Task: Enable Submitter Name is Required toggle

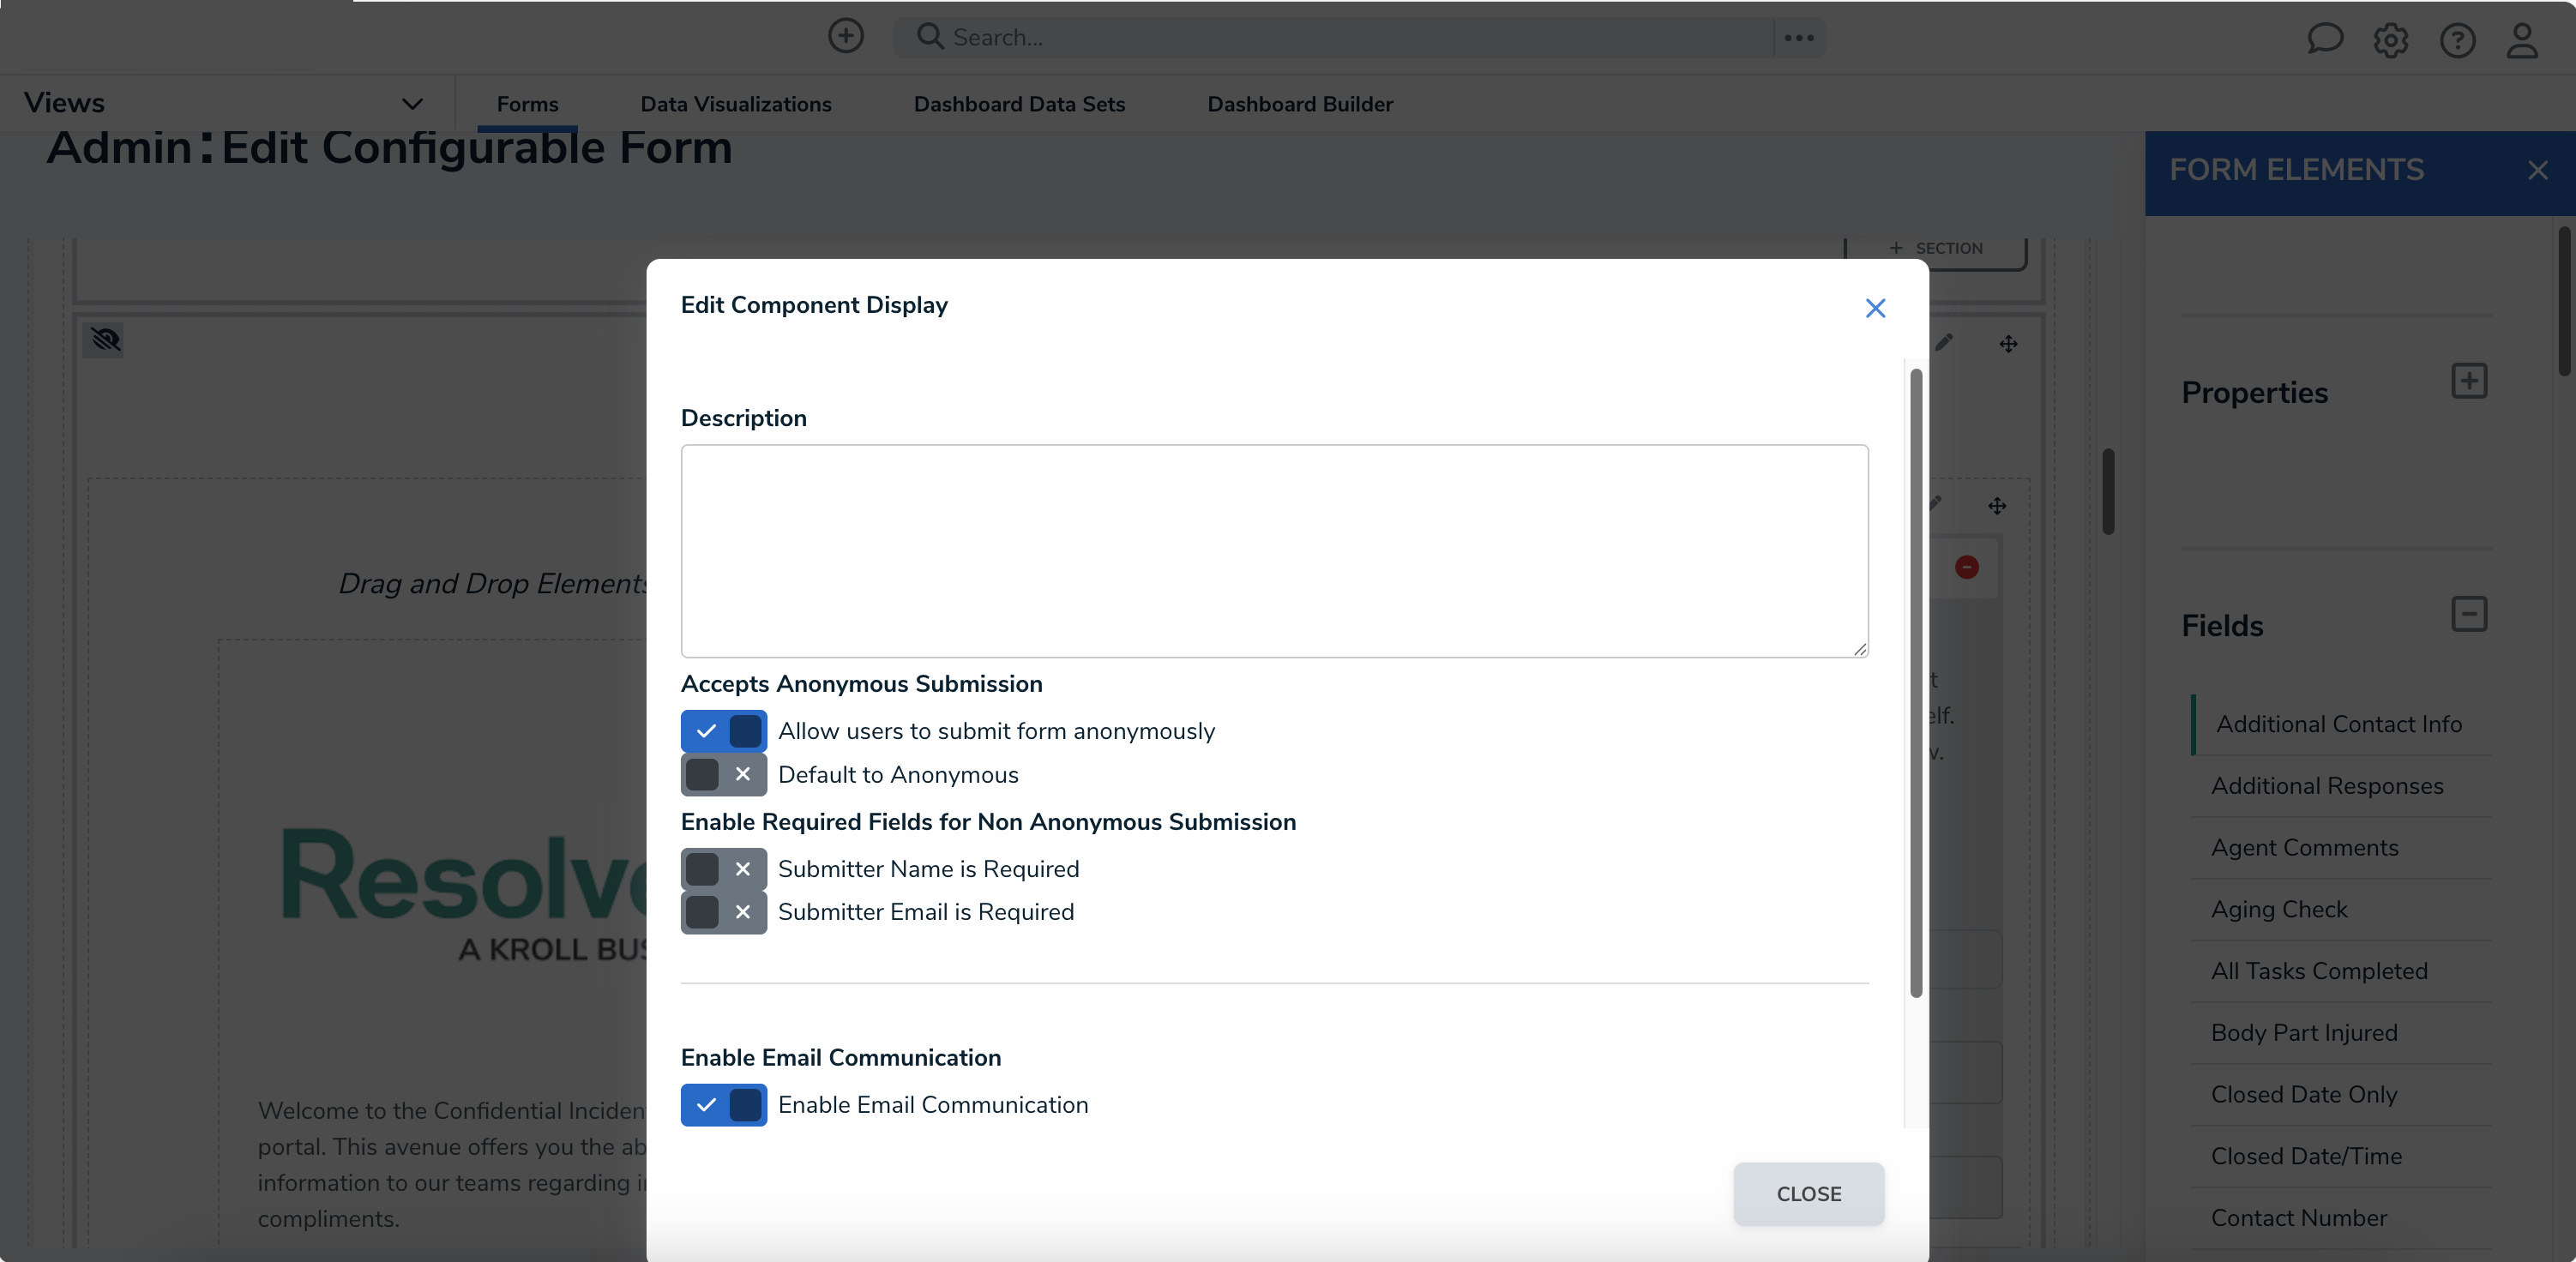Action: [x=723, y=868]
